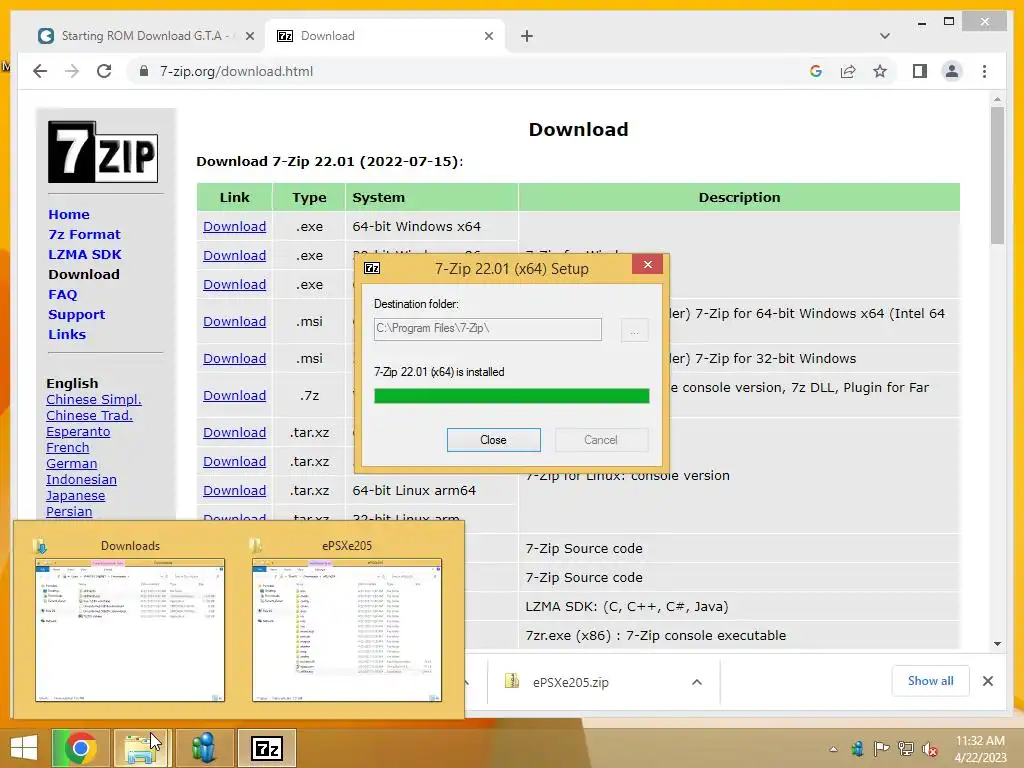Select the ePSXe205 window preview thumbnail

click(x=347, y=630)
